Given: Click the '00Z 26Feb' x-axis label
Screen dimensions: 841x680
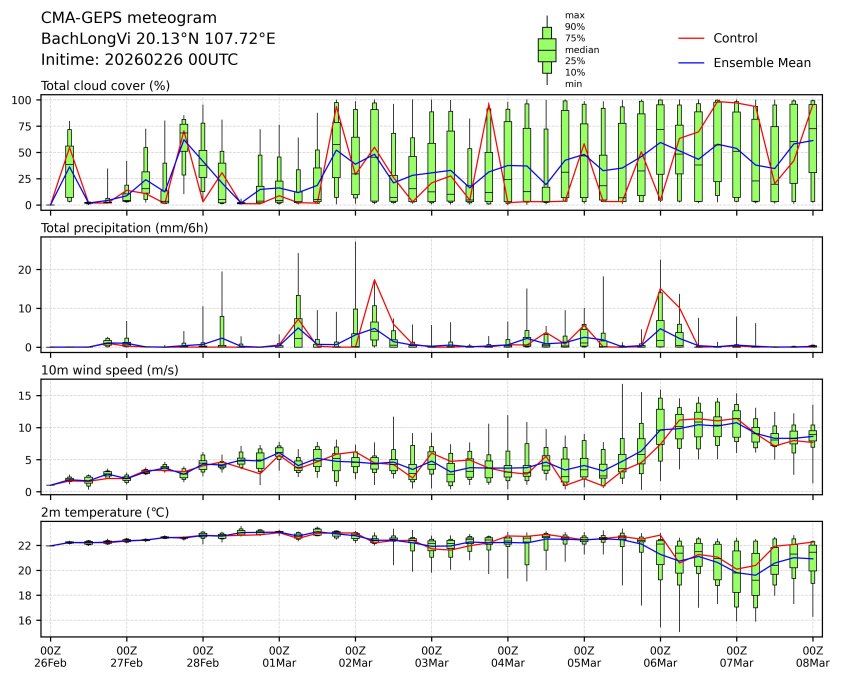Looking at the screenshot, I should (x=50, y=657).
